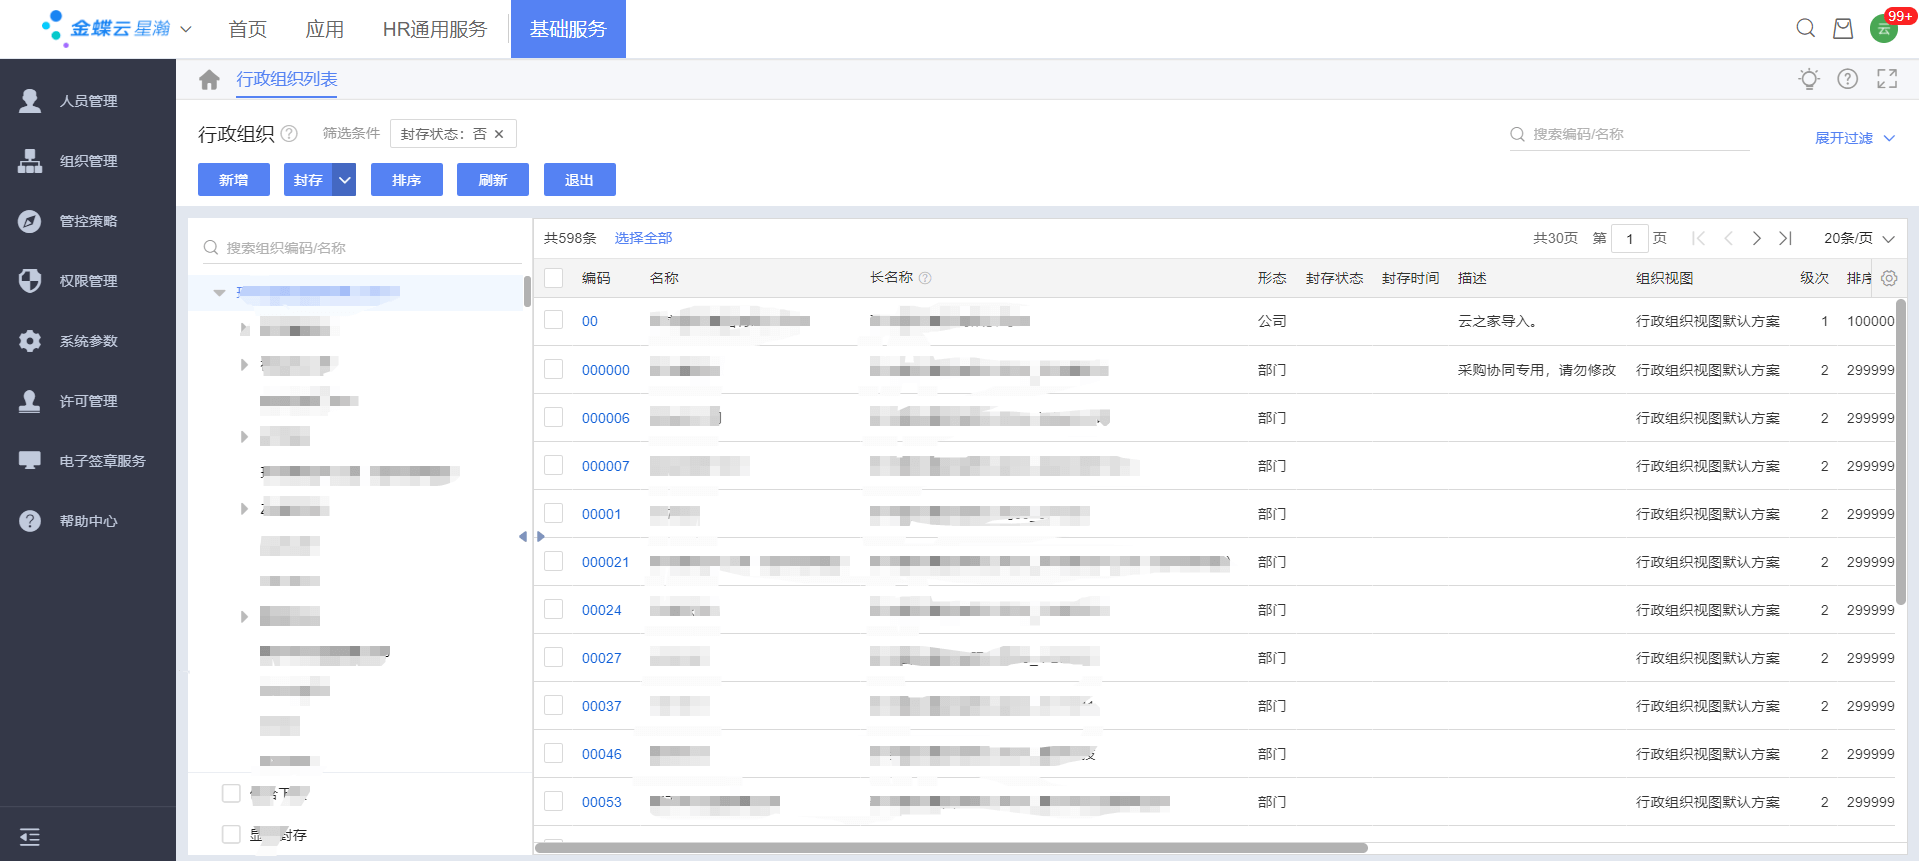Screen dimensions: 1919x861
Task: Toggle the select-all header checkbox
Action: [554, 277]
